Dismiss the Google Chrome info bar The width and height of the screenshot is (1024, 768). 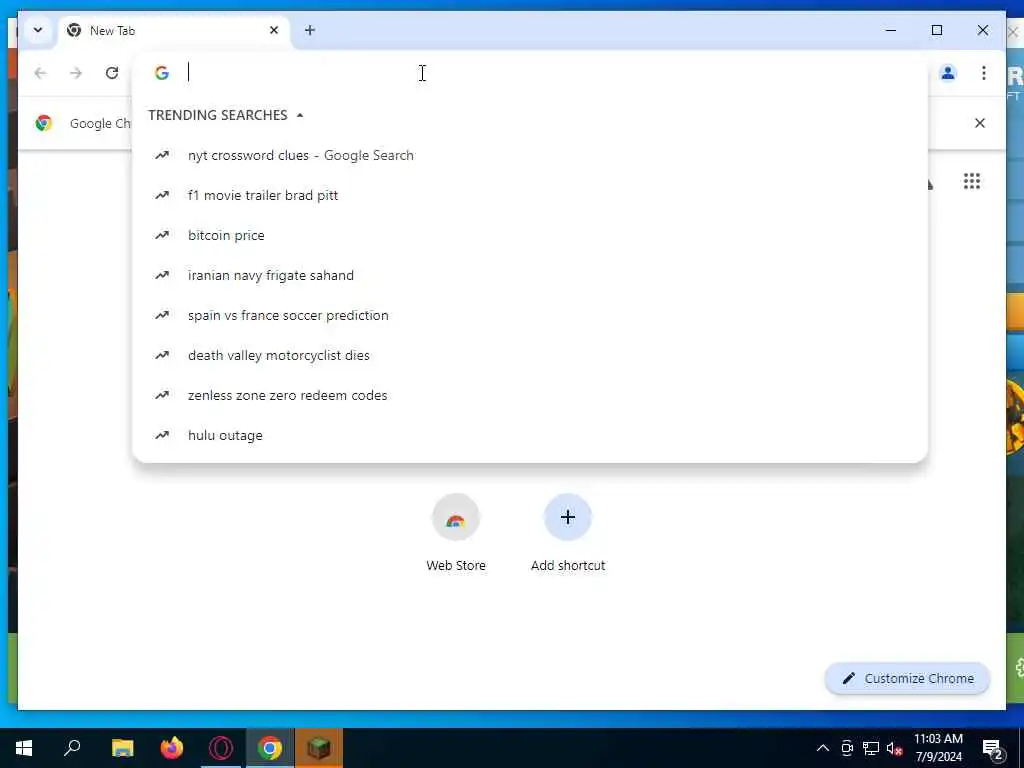coord(980,123)
